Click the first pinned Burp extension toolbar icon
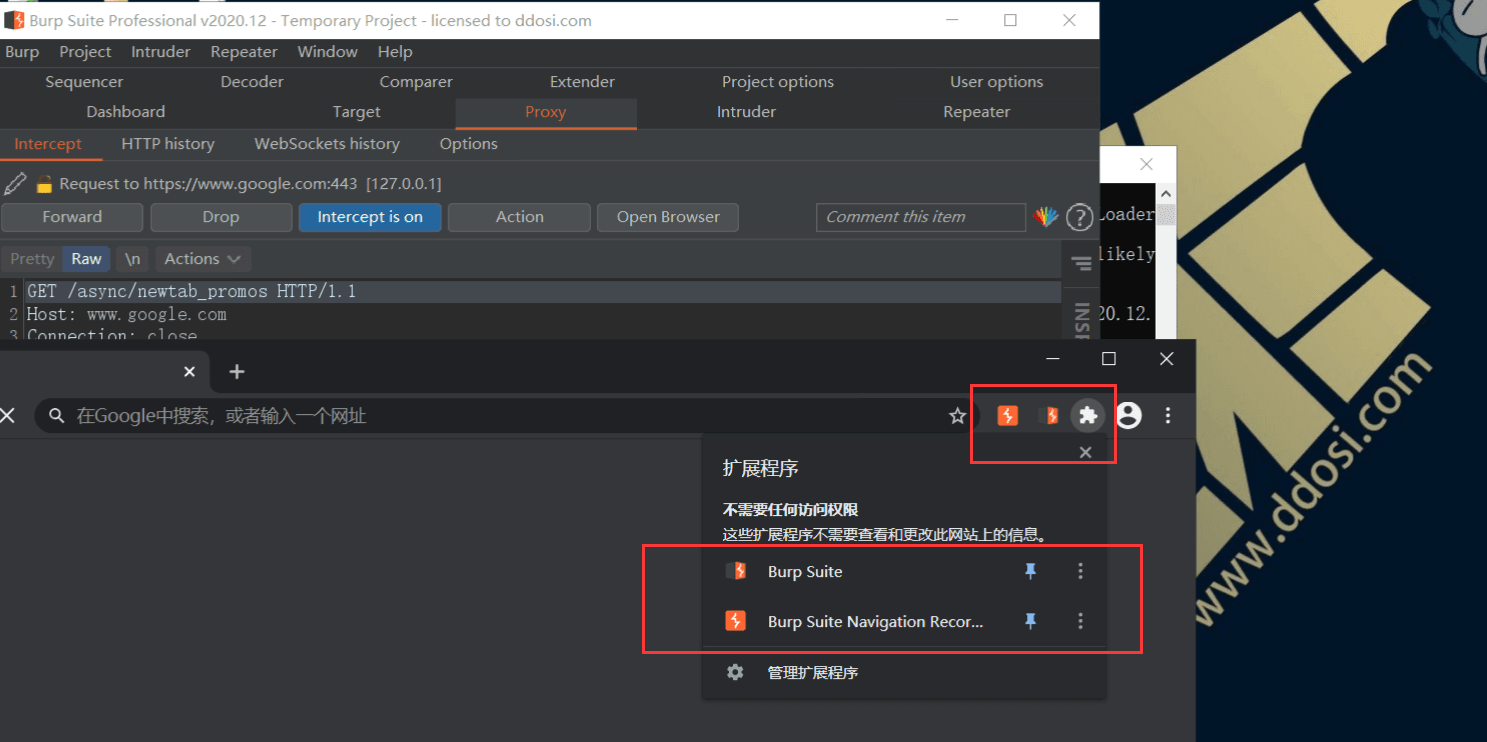Screen dimensions: 1487x742 point(1008,415)
